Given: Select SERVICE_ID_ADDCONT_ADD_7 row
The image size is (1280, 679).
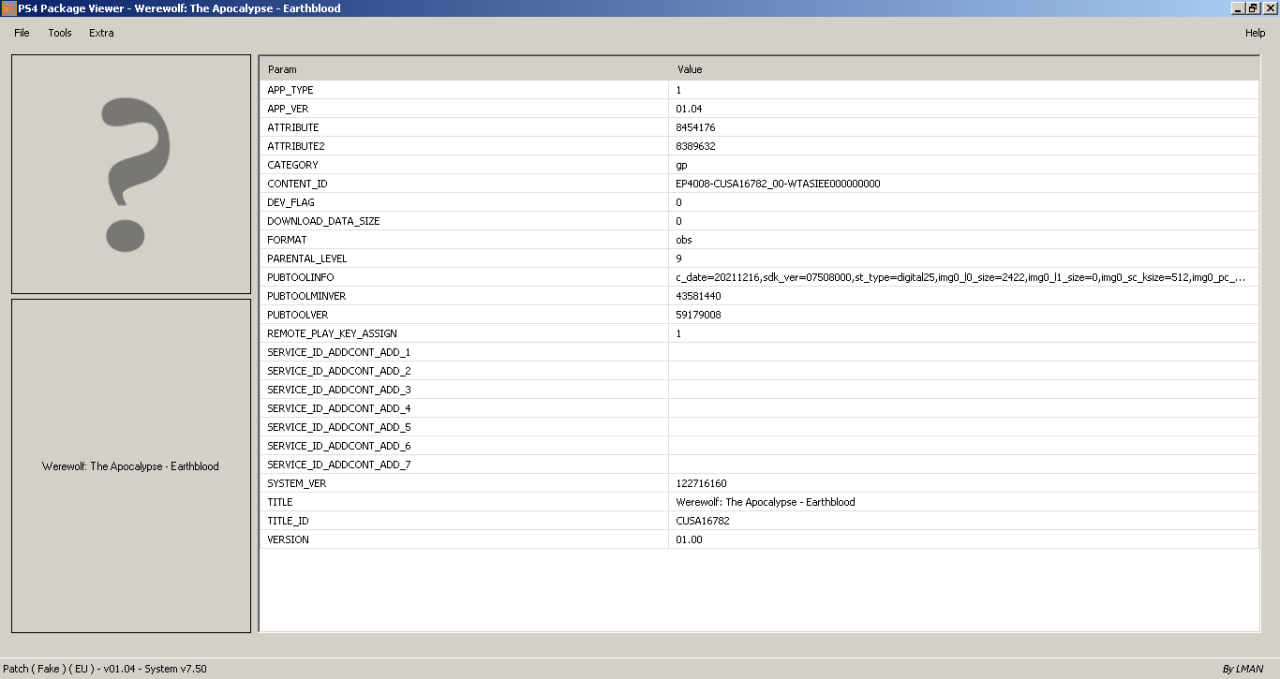Looking at the screenshot, I should 759,465.
